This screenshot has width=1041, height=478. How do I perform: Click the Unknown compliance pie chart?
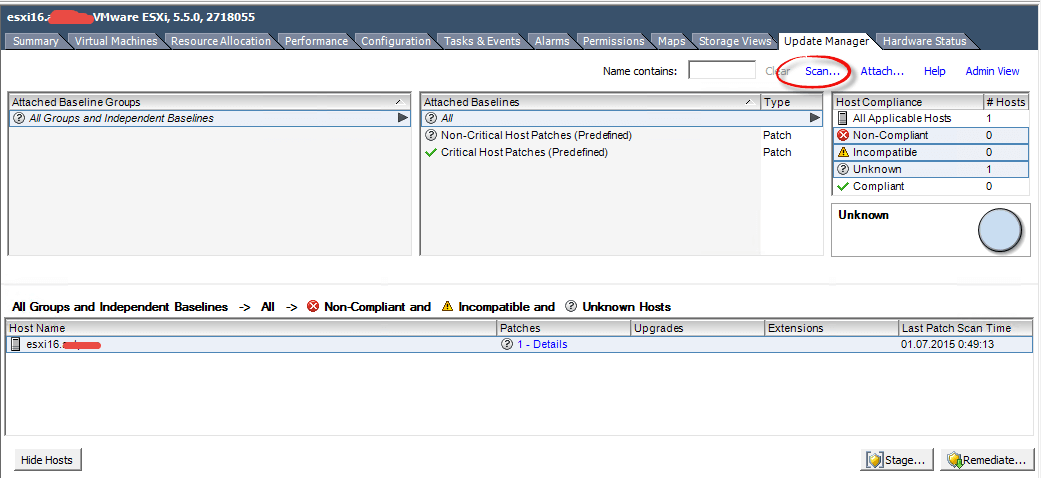(1000, 230)
